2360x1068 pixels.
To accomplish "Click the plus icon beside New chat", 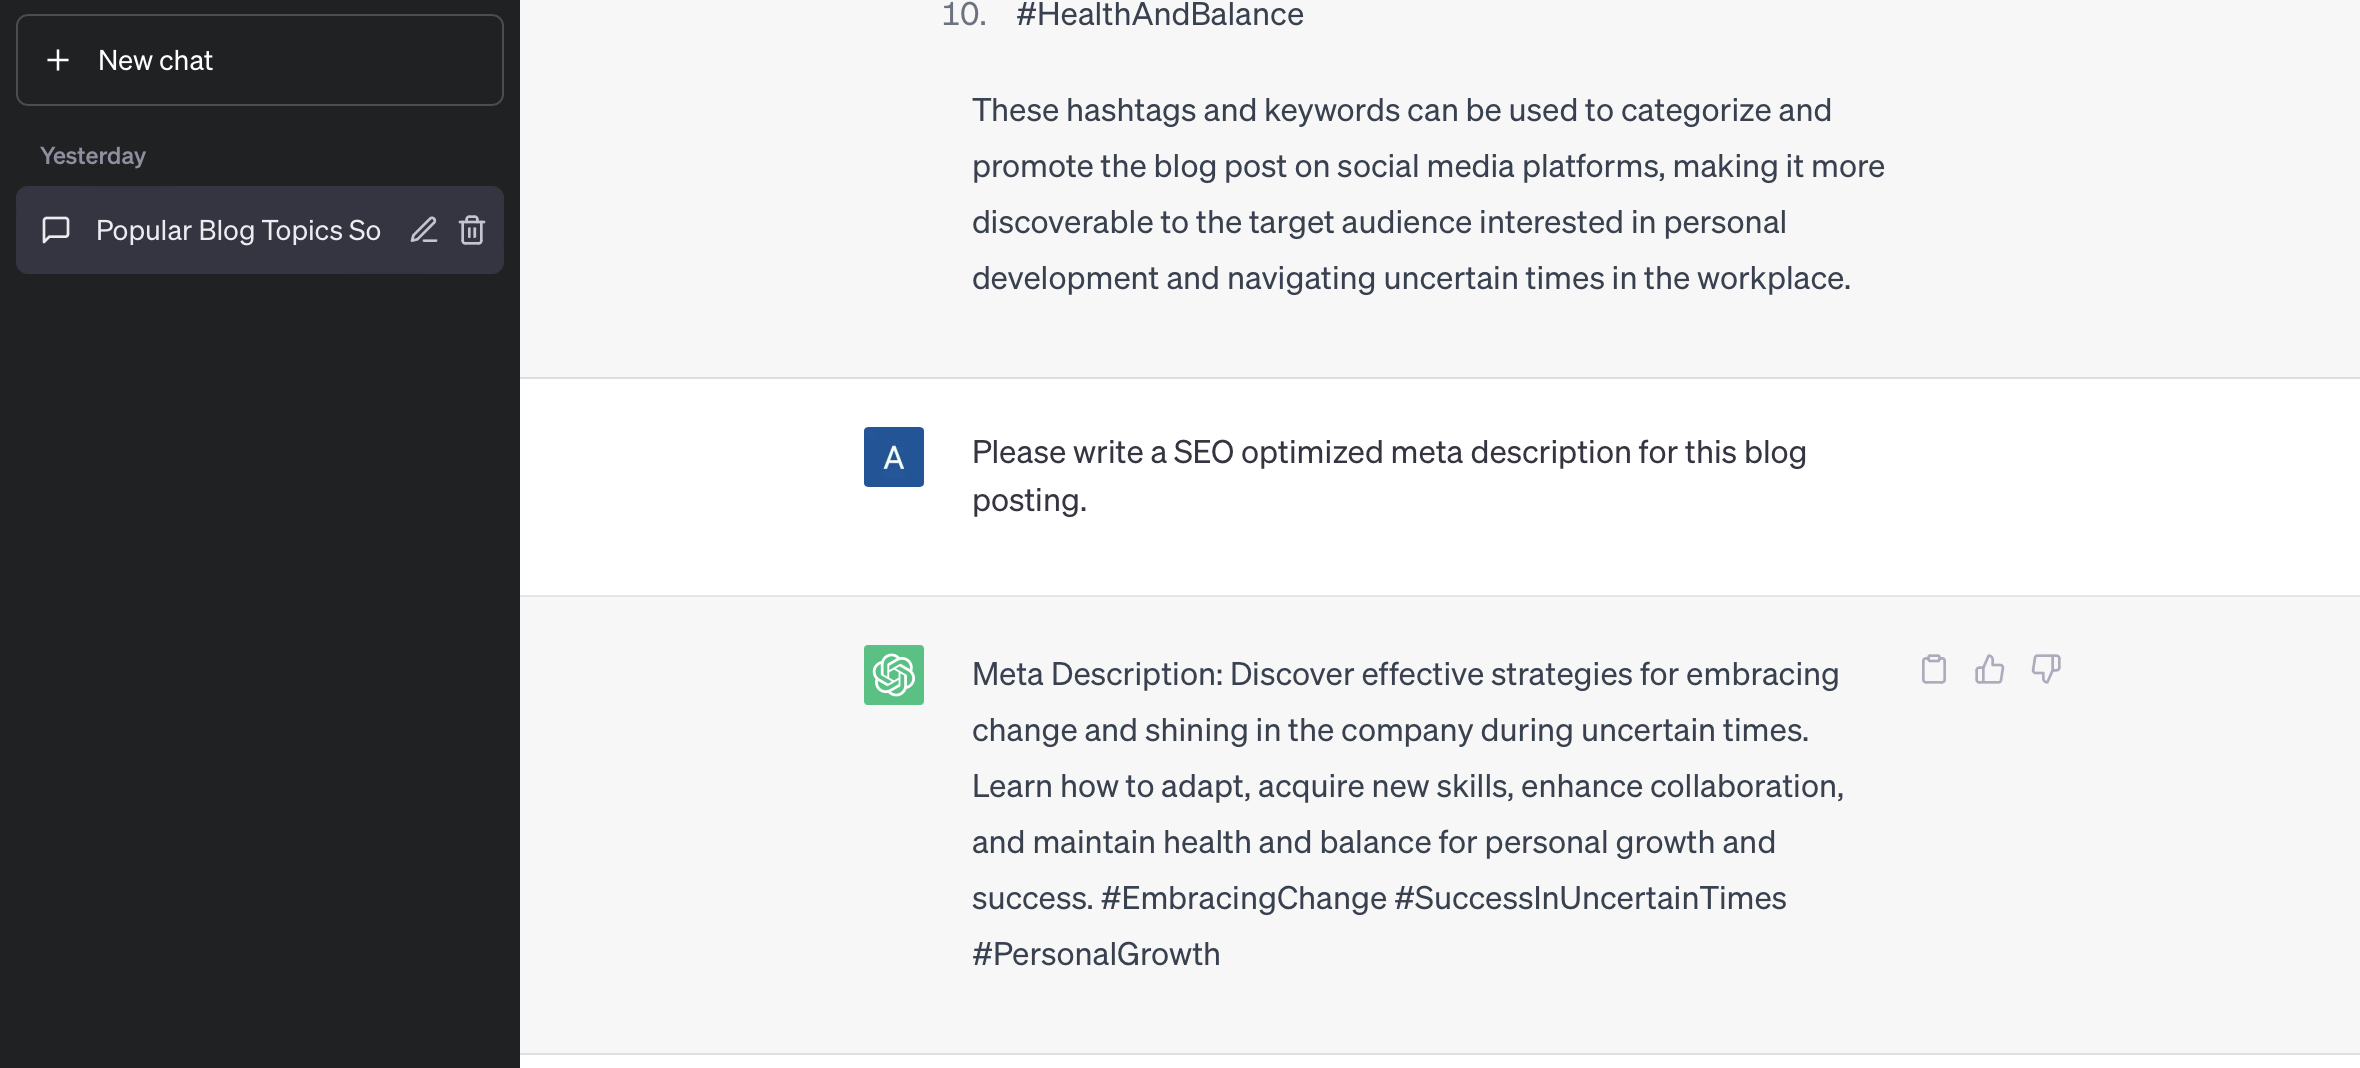I will 58,60.
